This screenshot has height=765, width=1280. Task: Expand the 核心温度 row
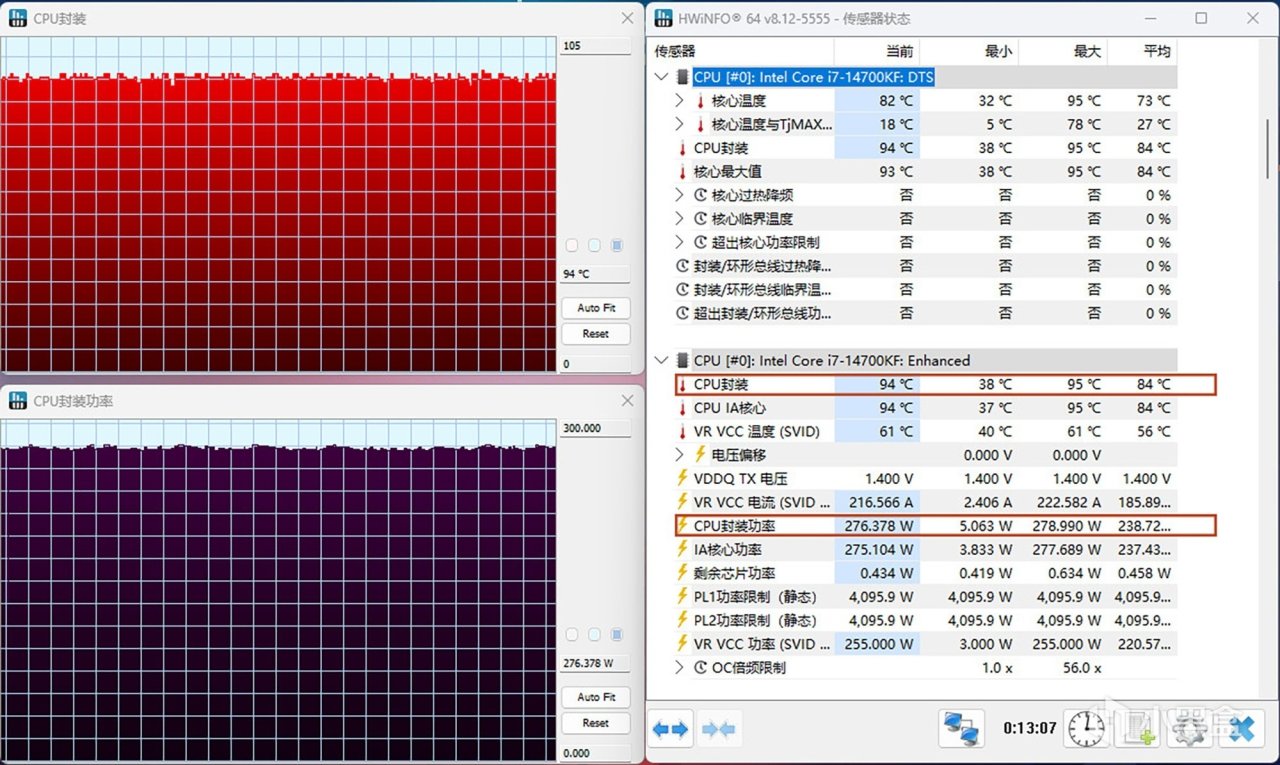tap(680, 101)
